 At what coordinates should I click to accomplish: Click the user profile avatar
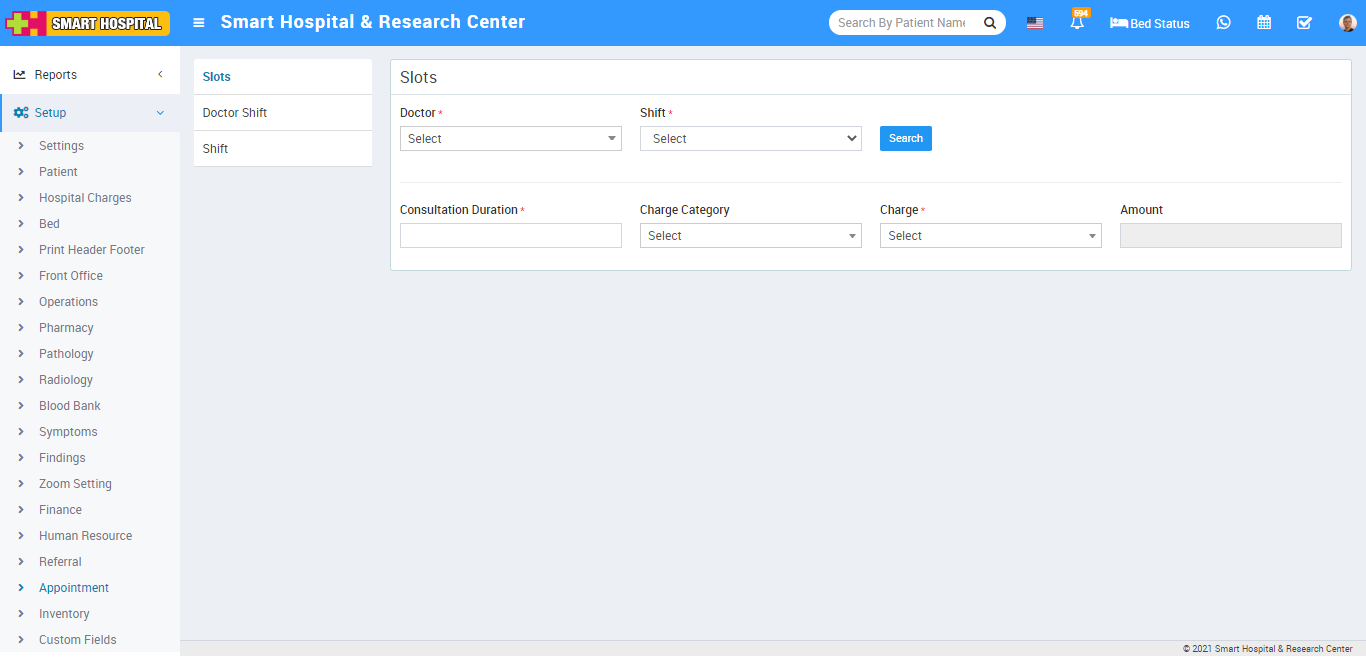1347,22
